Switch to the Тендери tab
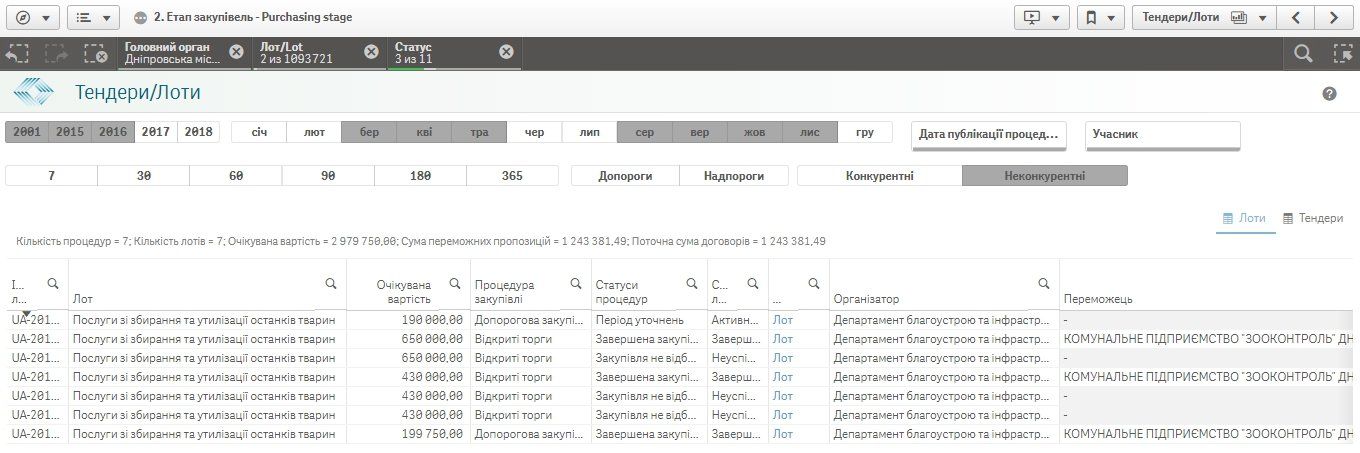1360x453 pixels. coord(1313,218)
